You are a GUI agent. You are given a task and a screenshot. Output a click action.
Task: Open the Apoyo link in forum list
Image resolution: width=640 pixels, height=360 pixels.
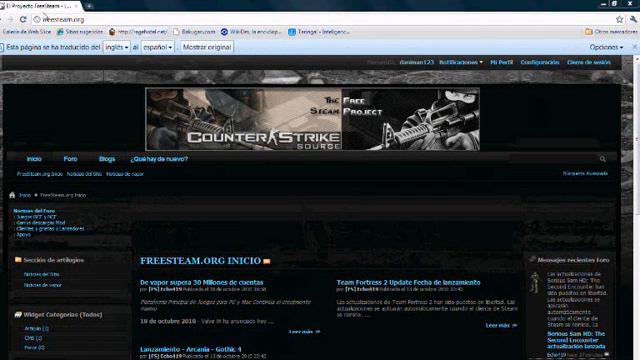click(23, 234)
